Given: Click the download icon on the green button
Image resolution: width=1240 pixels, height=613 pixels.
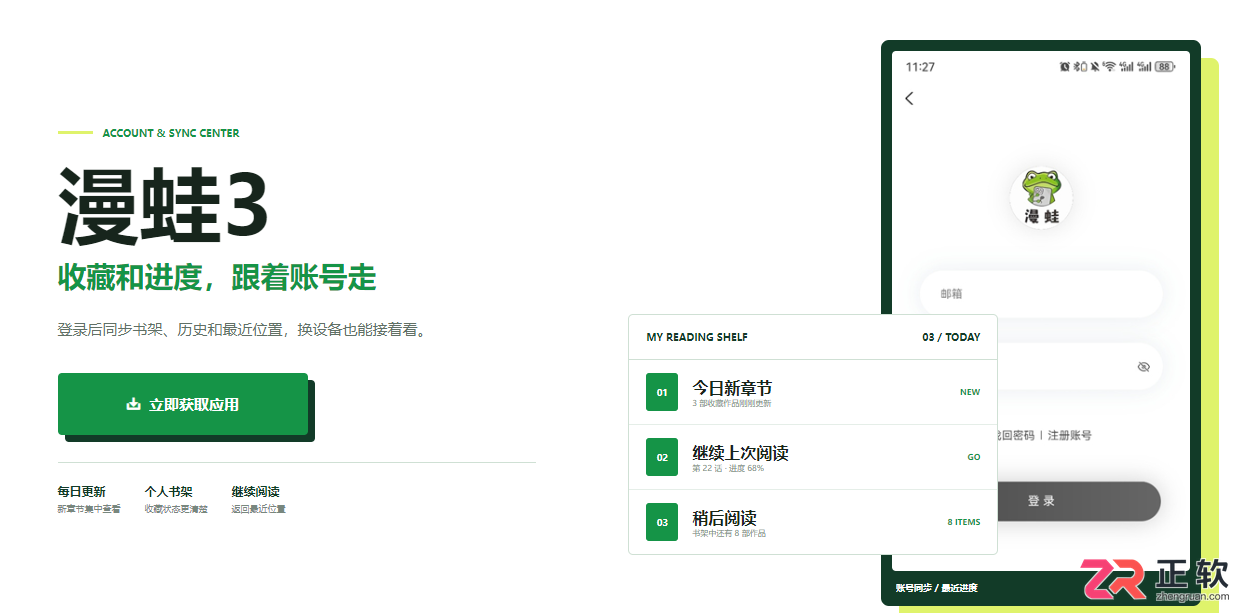Looking at the screenshot, I should point(133,405).
